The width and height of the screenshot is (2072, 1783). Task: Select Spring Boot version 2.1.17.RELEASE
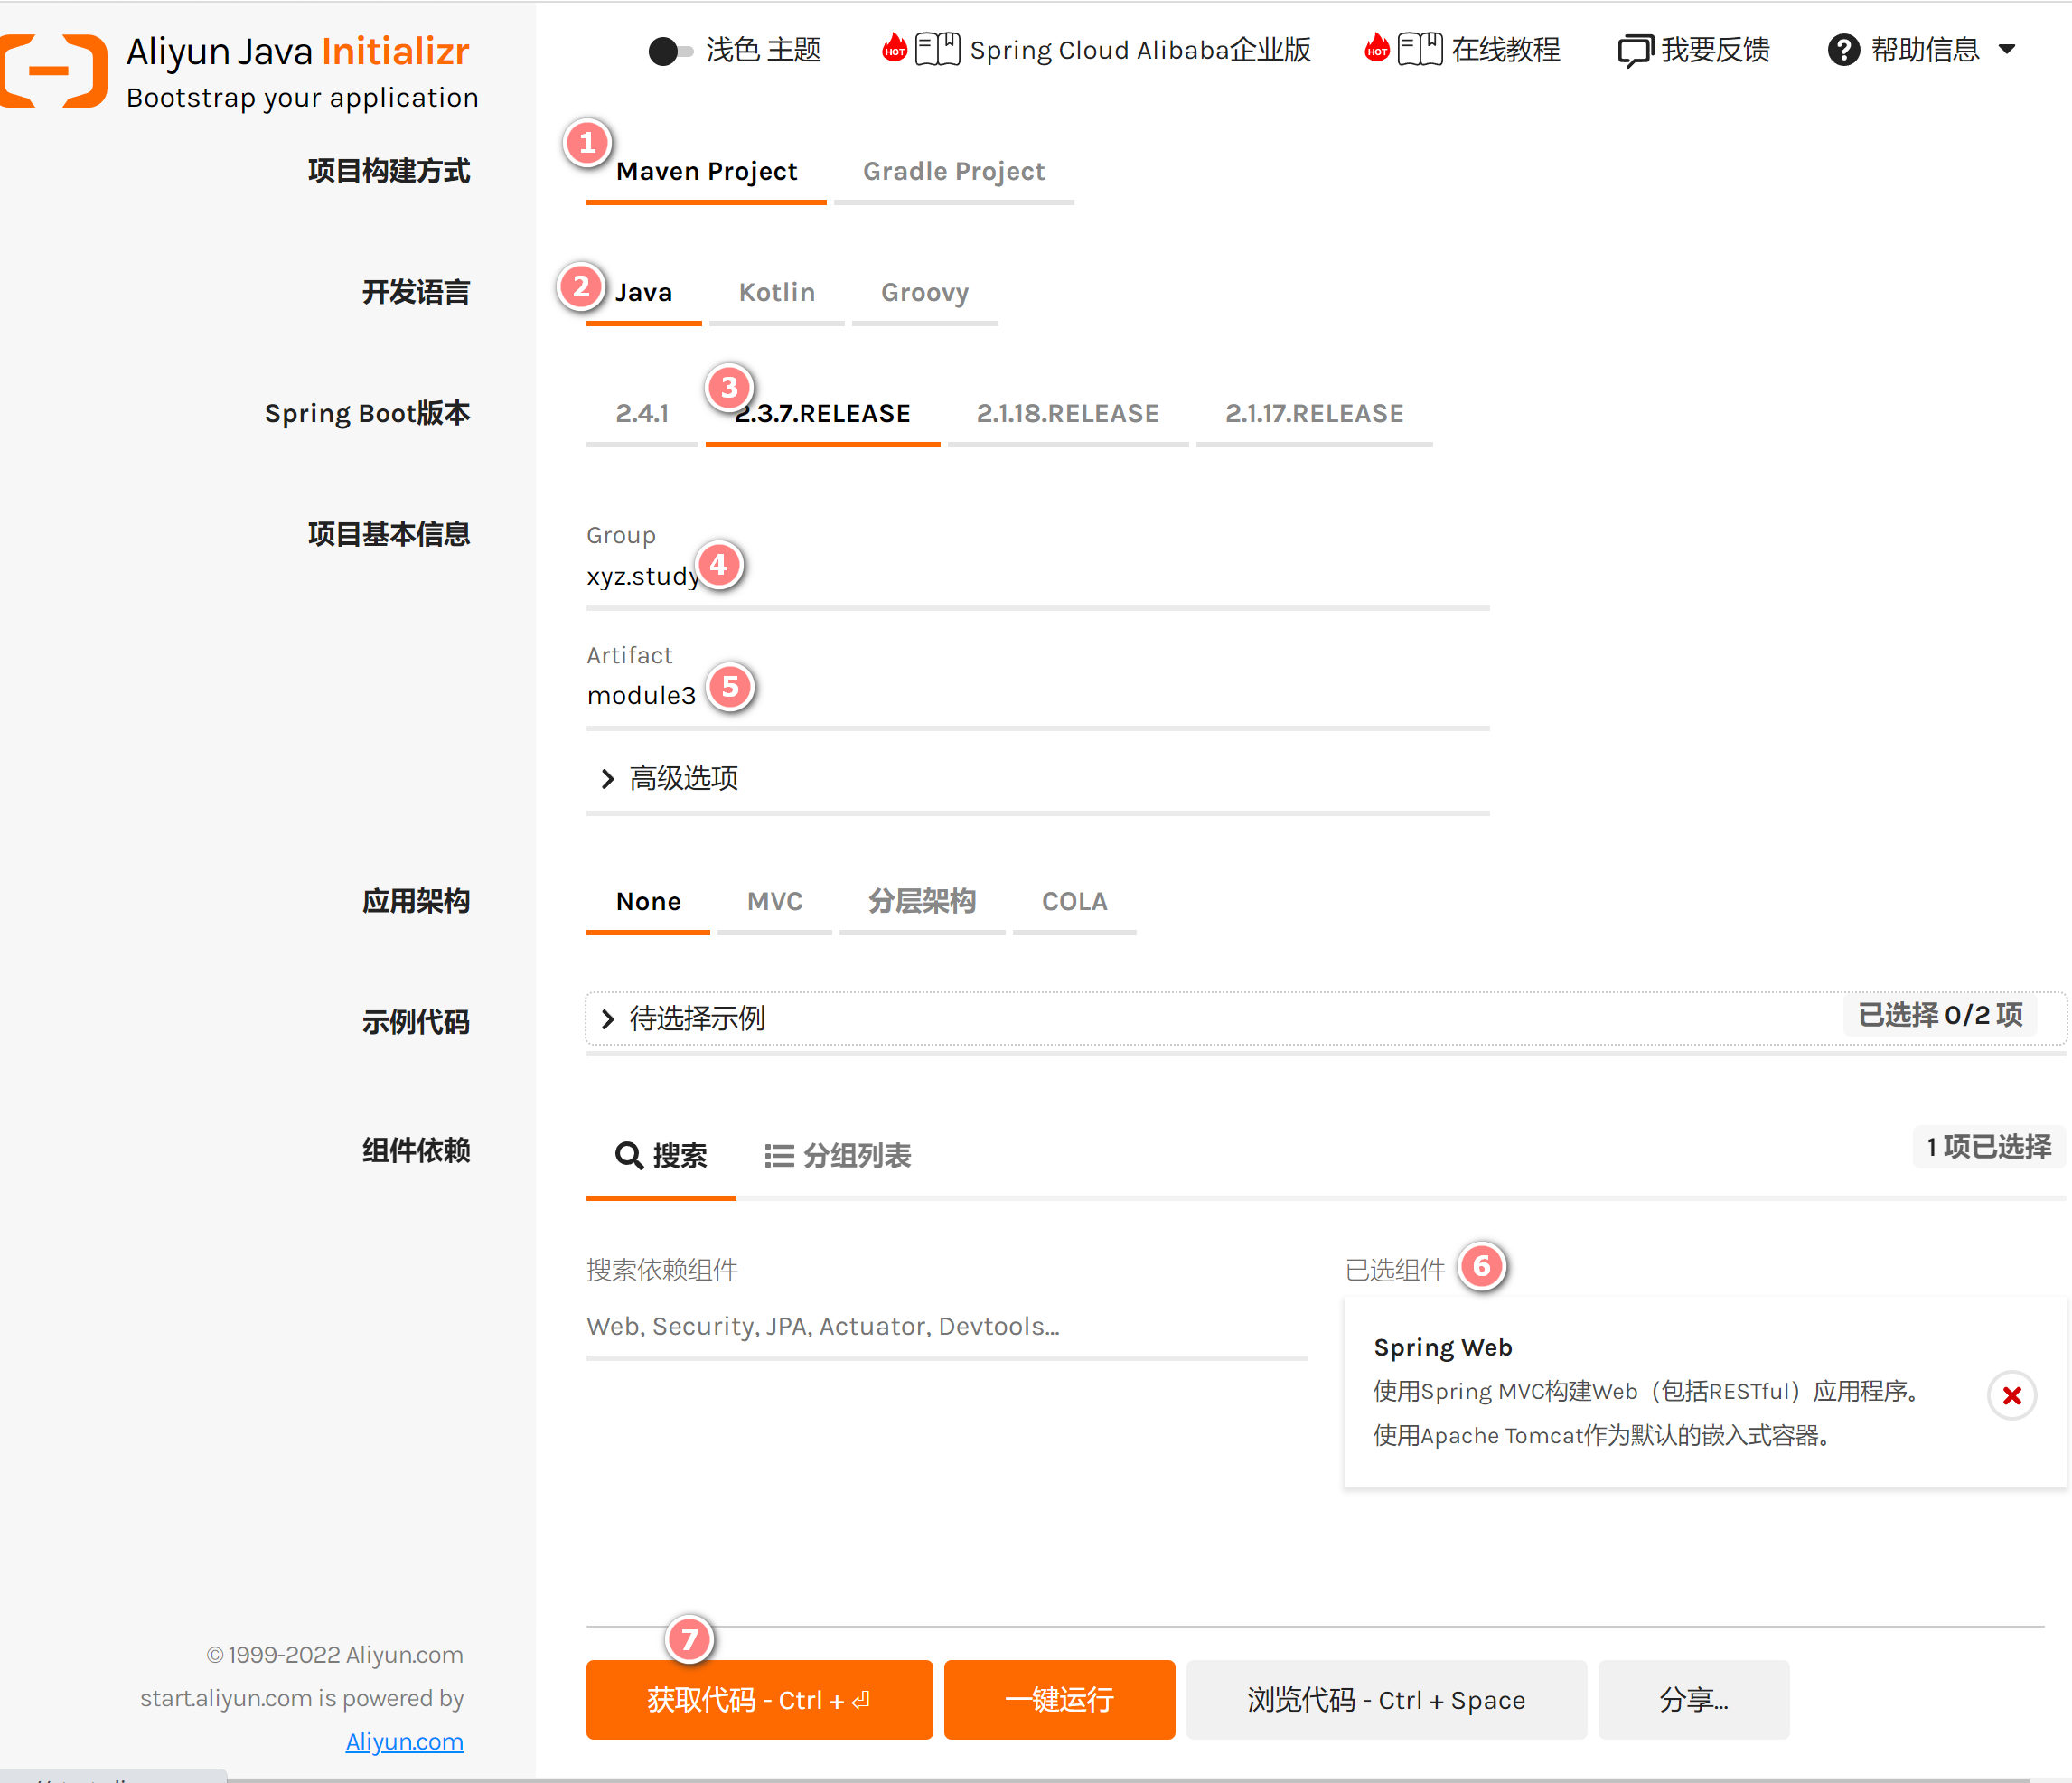[x=1315, y=414]
